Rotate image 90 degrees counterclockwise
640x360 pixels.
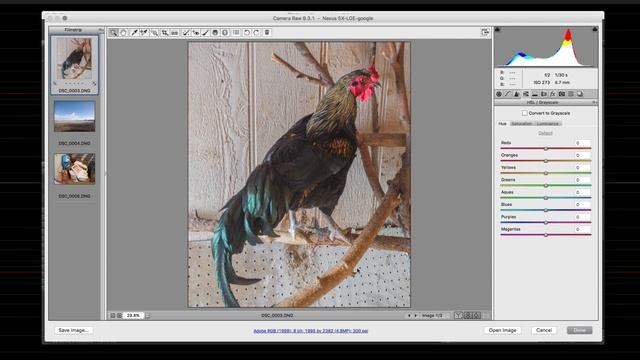point(247,33)
